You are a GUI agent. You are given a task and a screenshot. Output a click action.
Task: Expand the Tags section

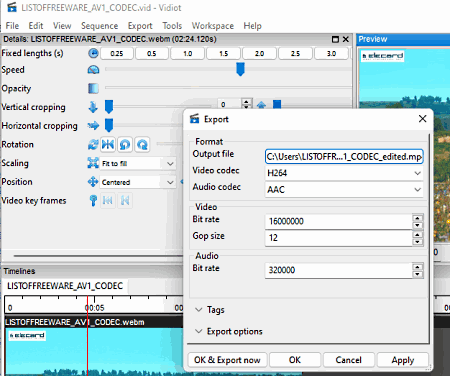(x=210, y=310)
